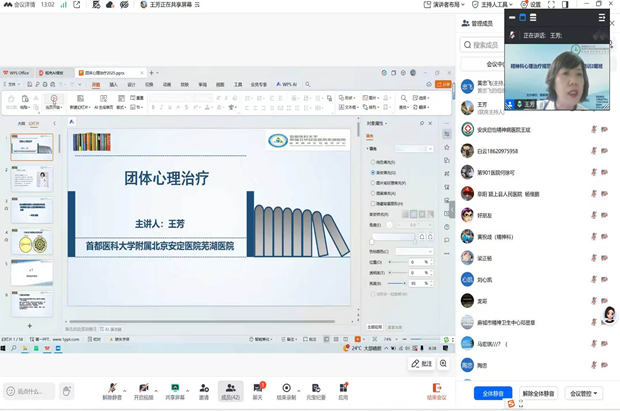620x411 pixels.
Task: Open the 色标颜色 color dropdown
Action: click(414, 252)
